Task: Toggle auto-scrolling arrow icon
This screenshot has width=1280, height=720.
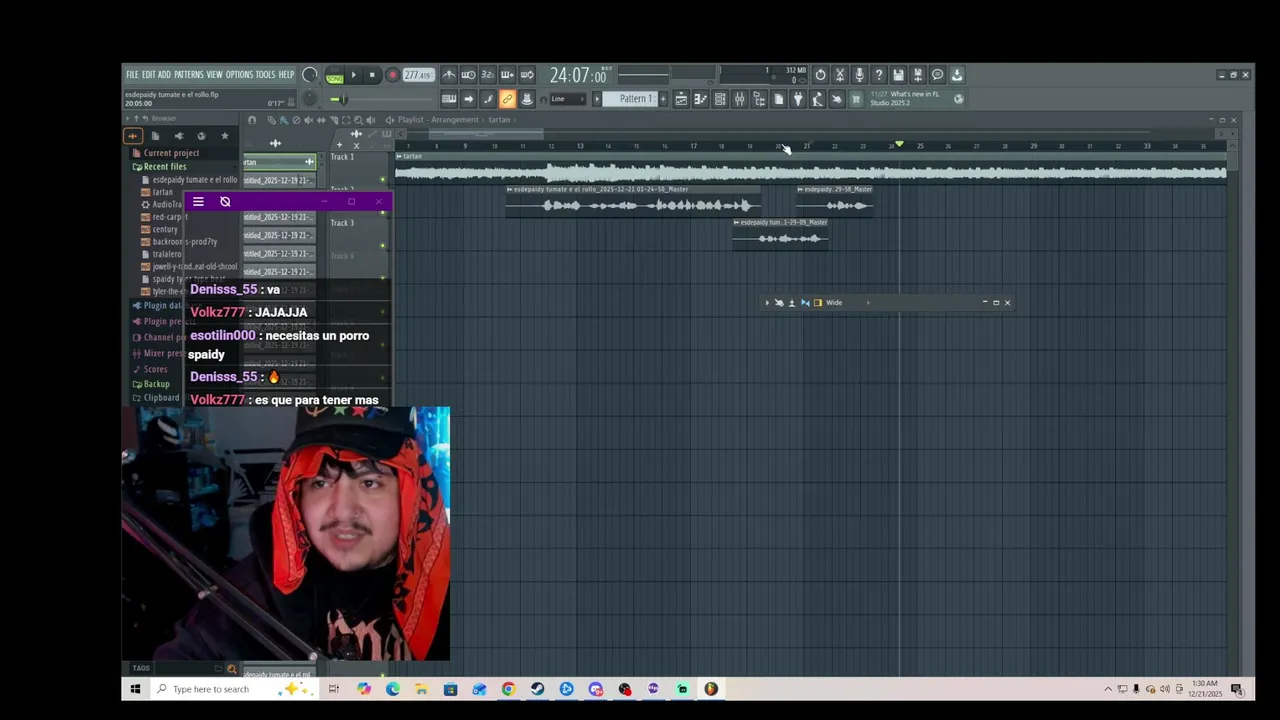Action: point(468,99)
